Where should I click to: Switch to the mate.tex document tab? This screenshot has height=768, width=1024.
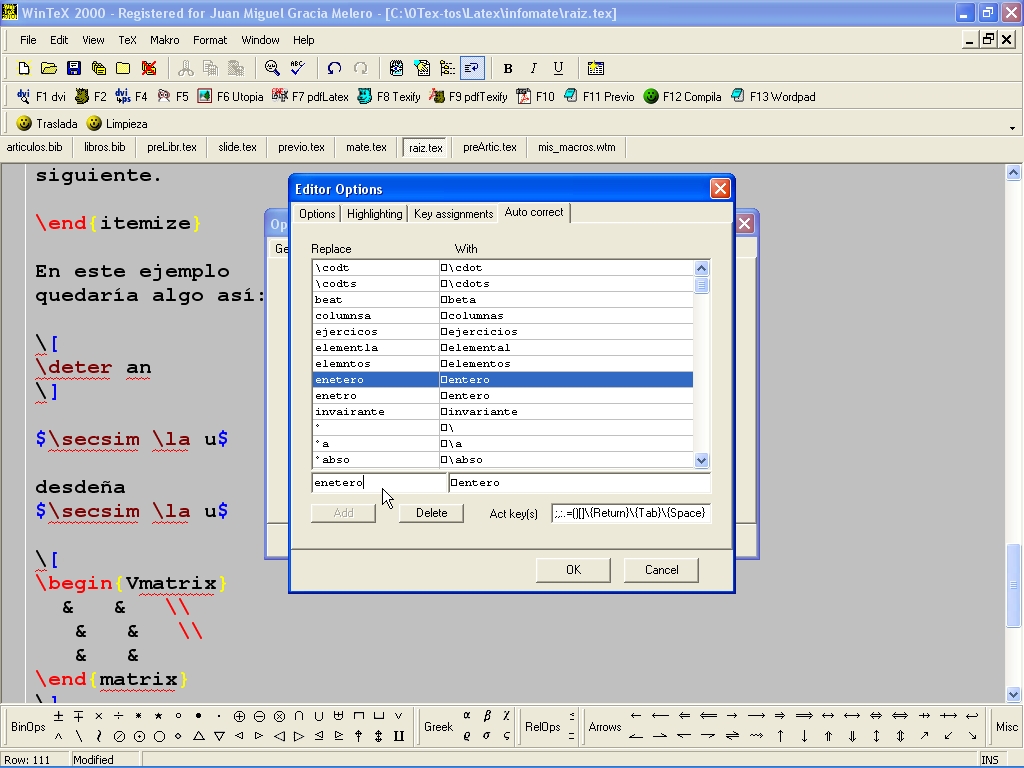pos(366,148)
